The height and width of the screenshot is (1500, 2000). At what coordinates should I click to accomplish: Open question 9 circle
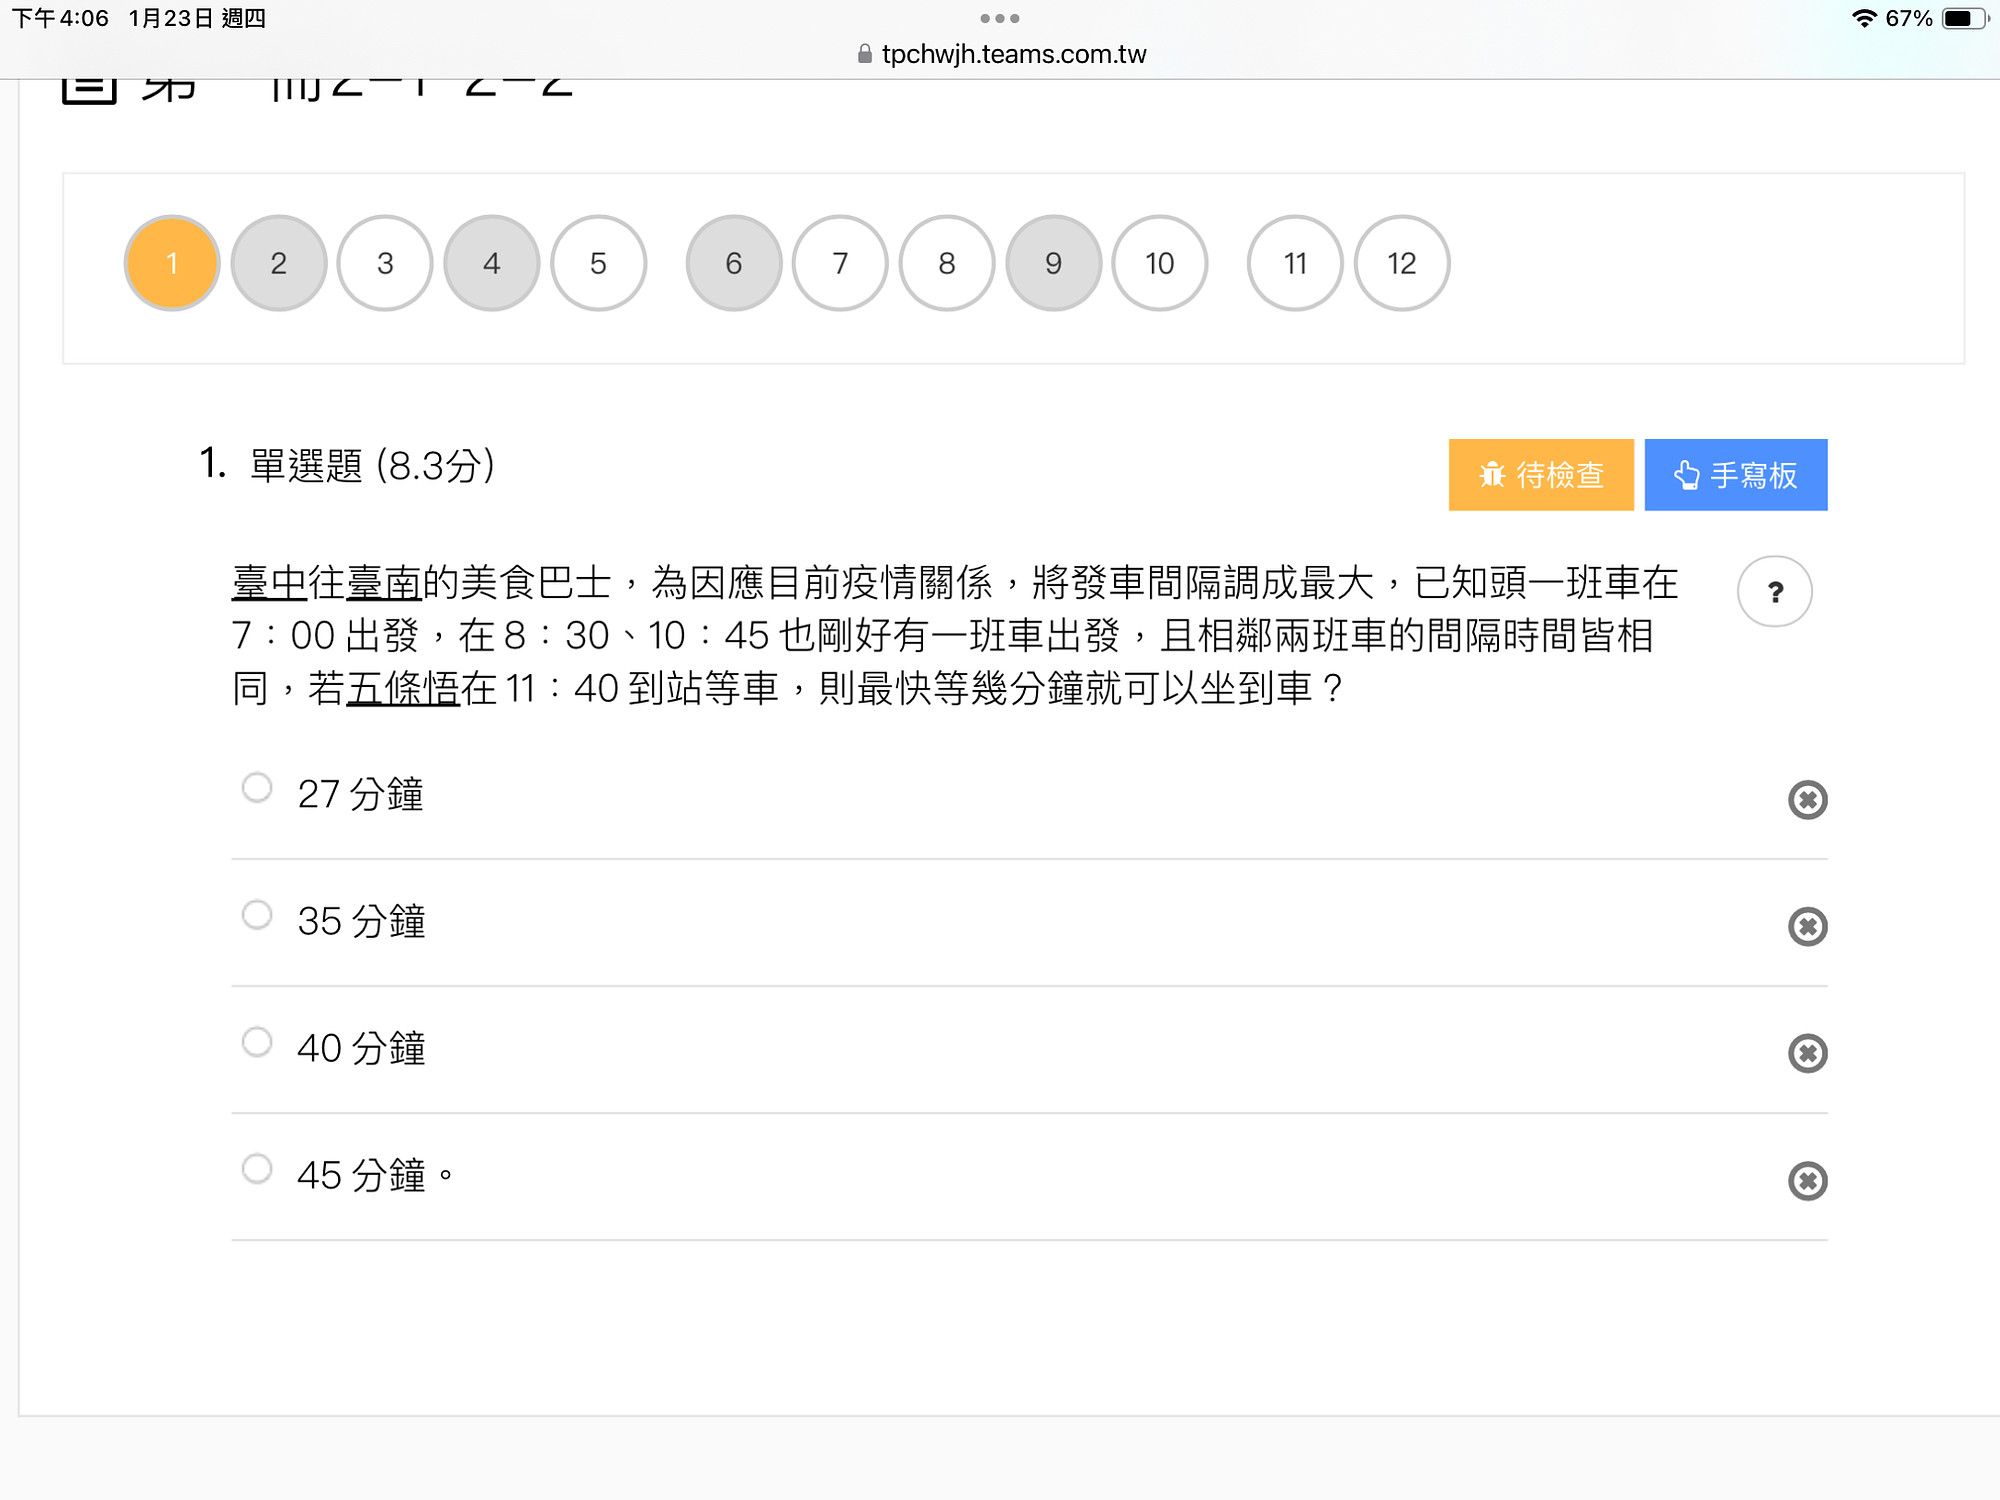tap(1053, 263)
